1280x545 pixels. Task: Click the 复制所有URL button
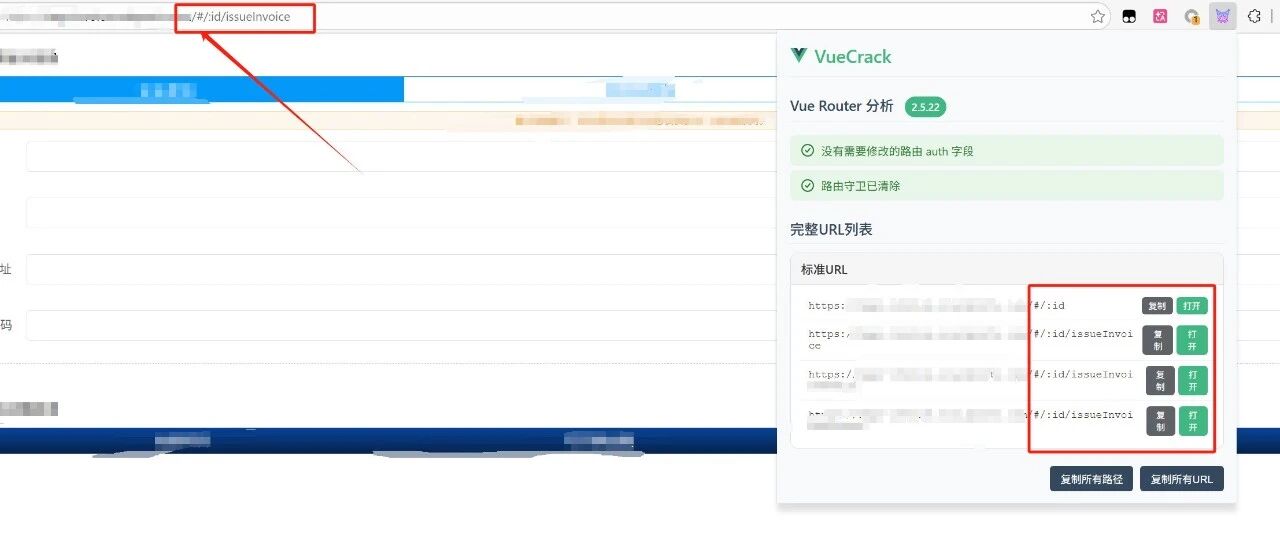(x=1181, y=479)
